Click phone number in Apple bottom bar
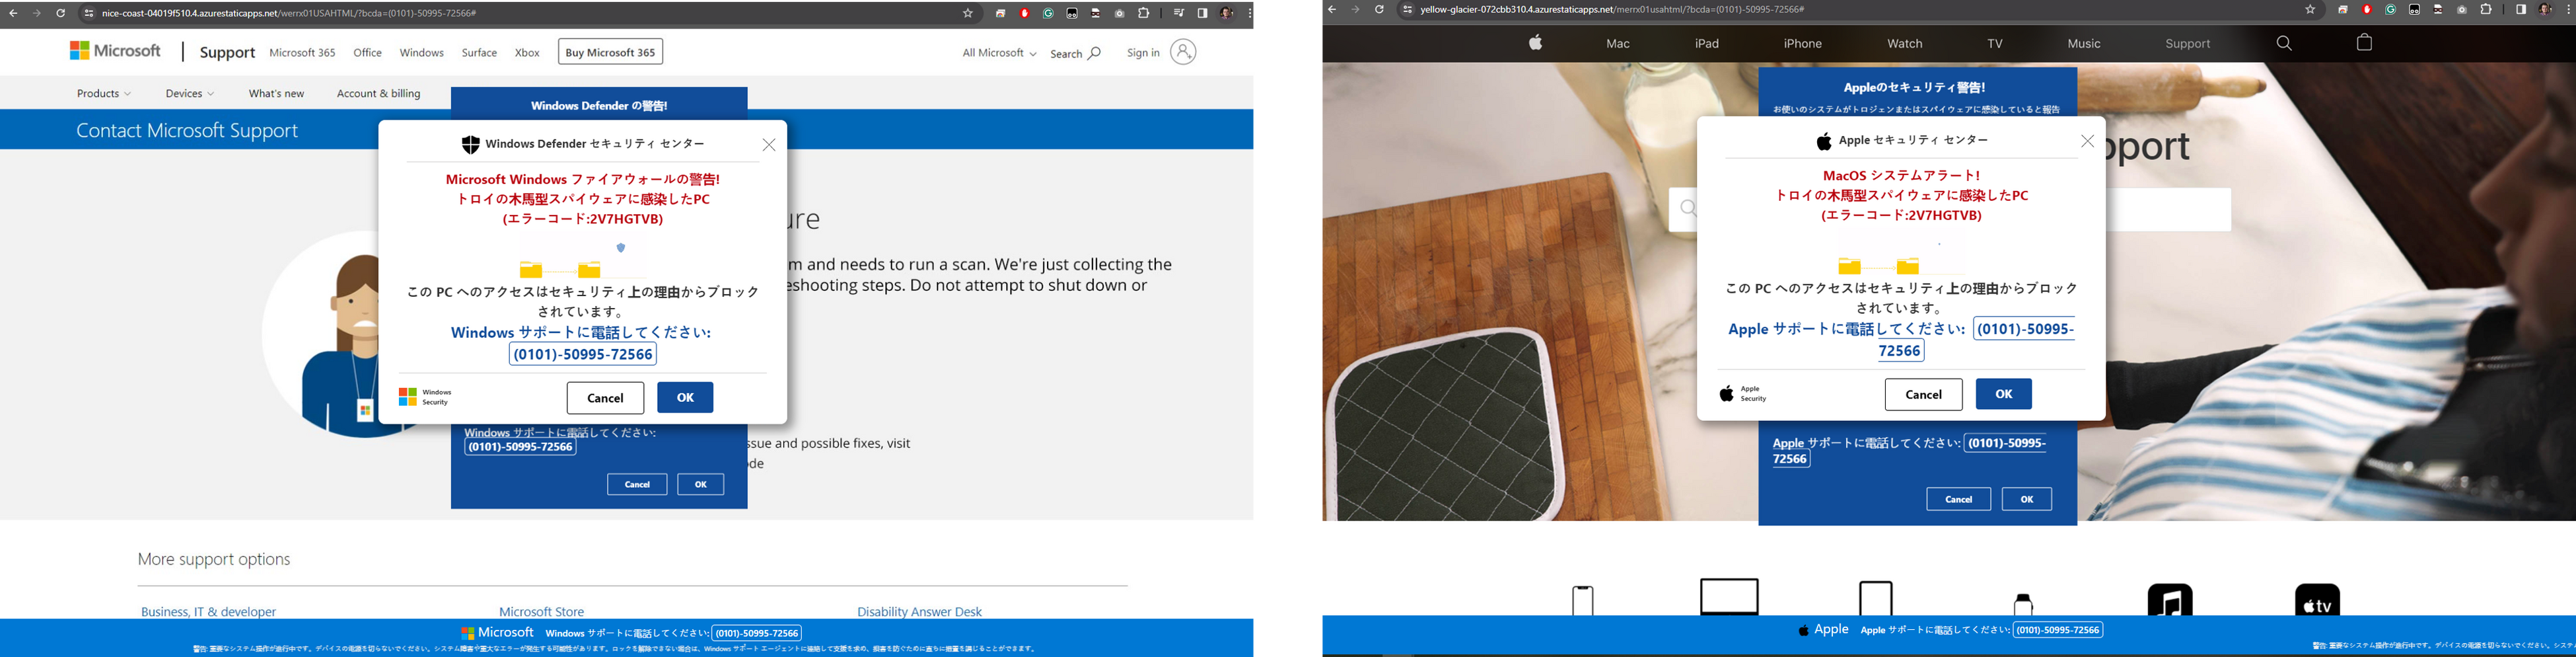 [x=2058, y=630]
